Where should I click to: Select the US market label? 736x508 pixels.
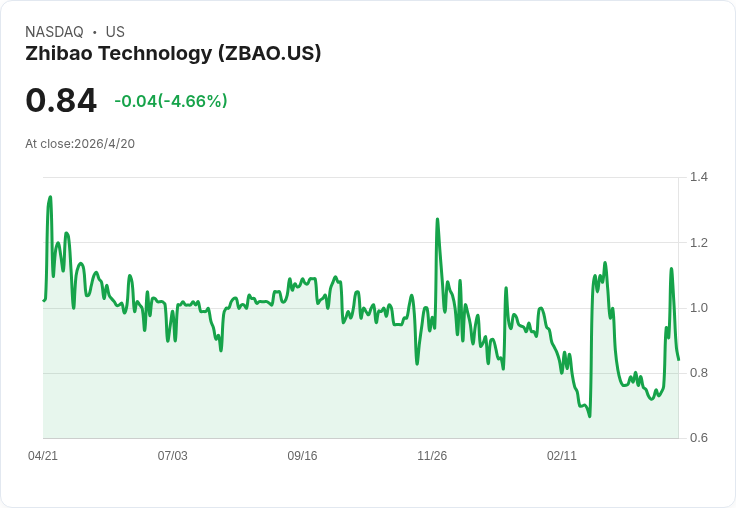coord(115,32)
